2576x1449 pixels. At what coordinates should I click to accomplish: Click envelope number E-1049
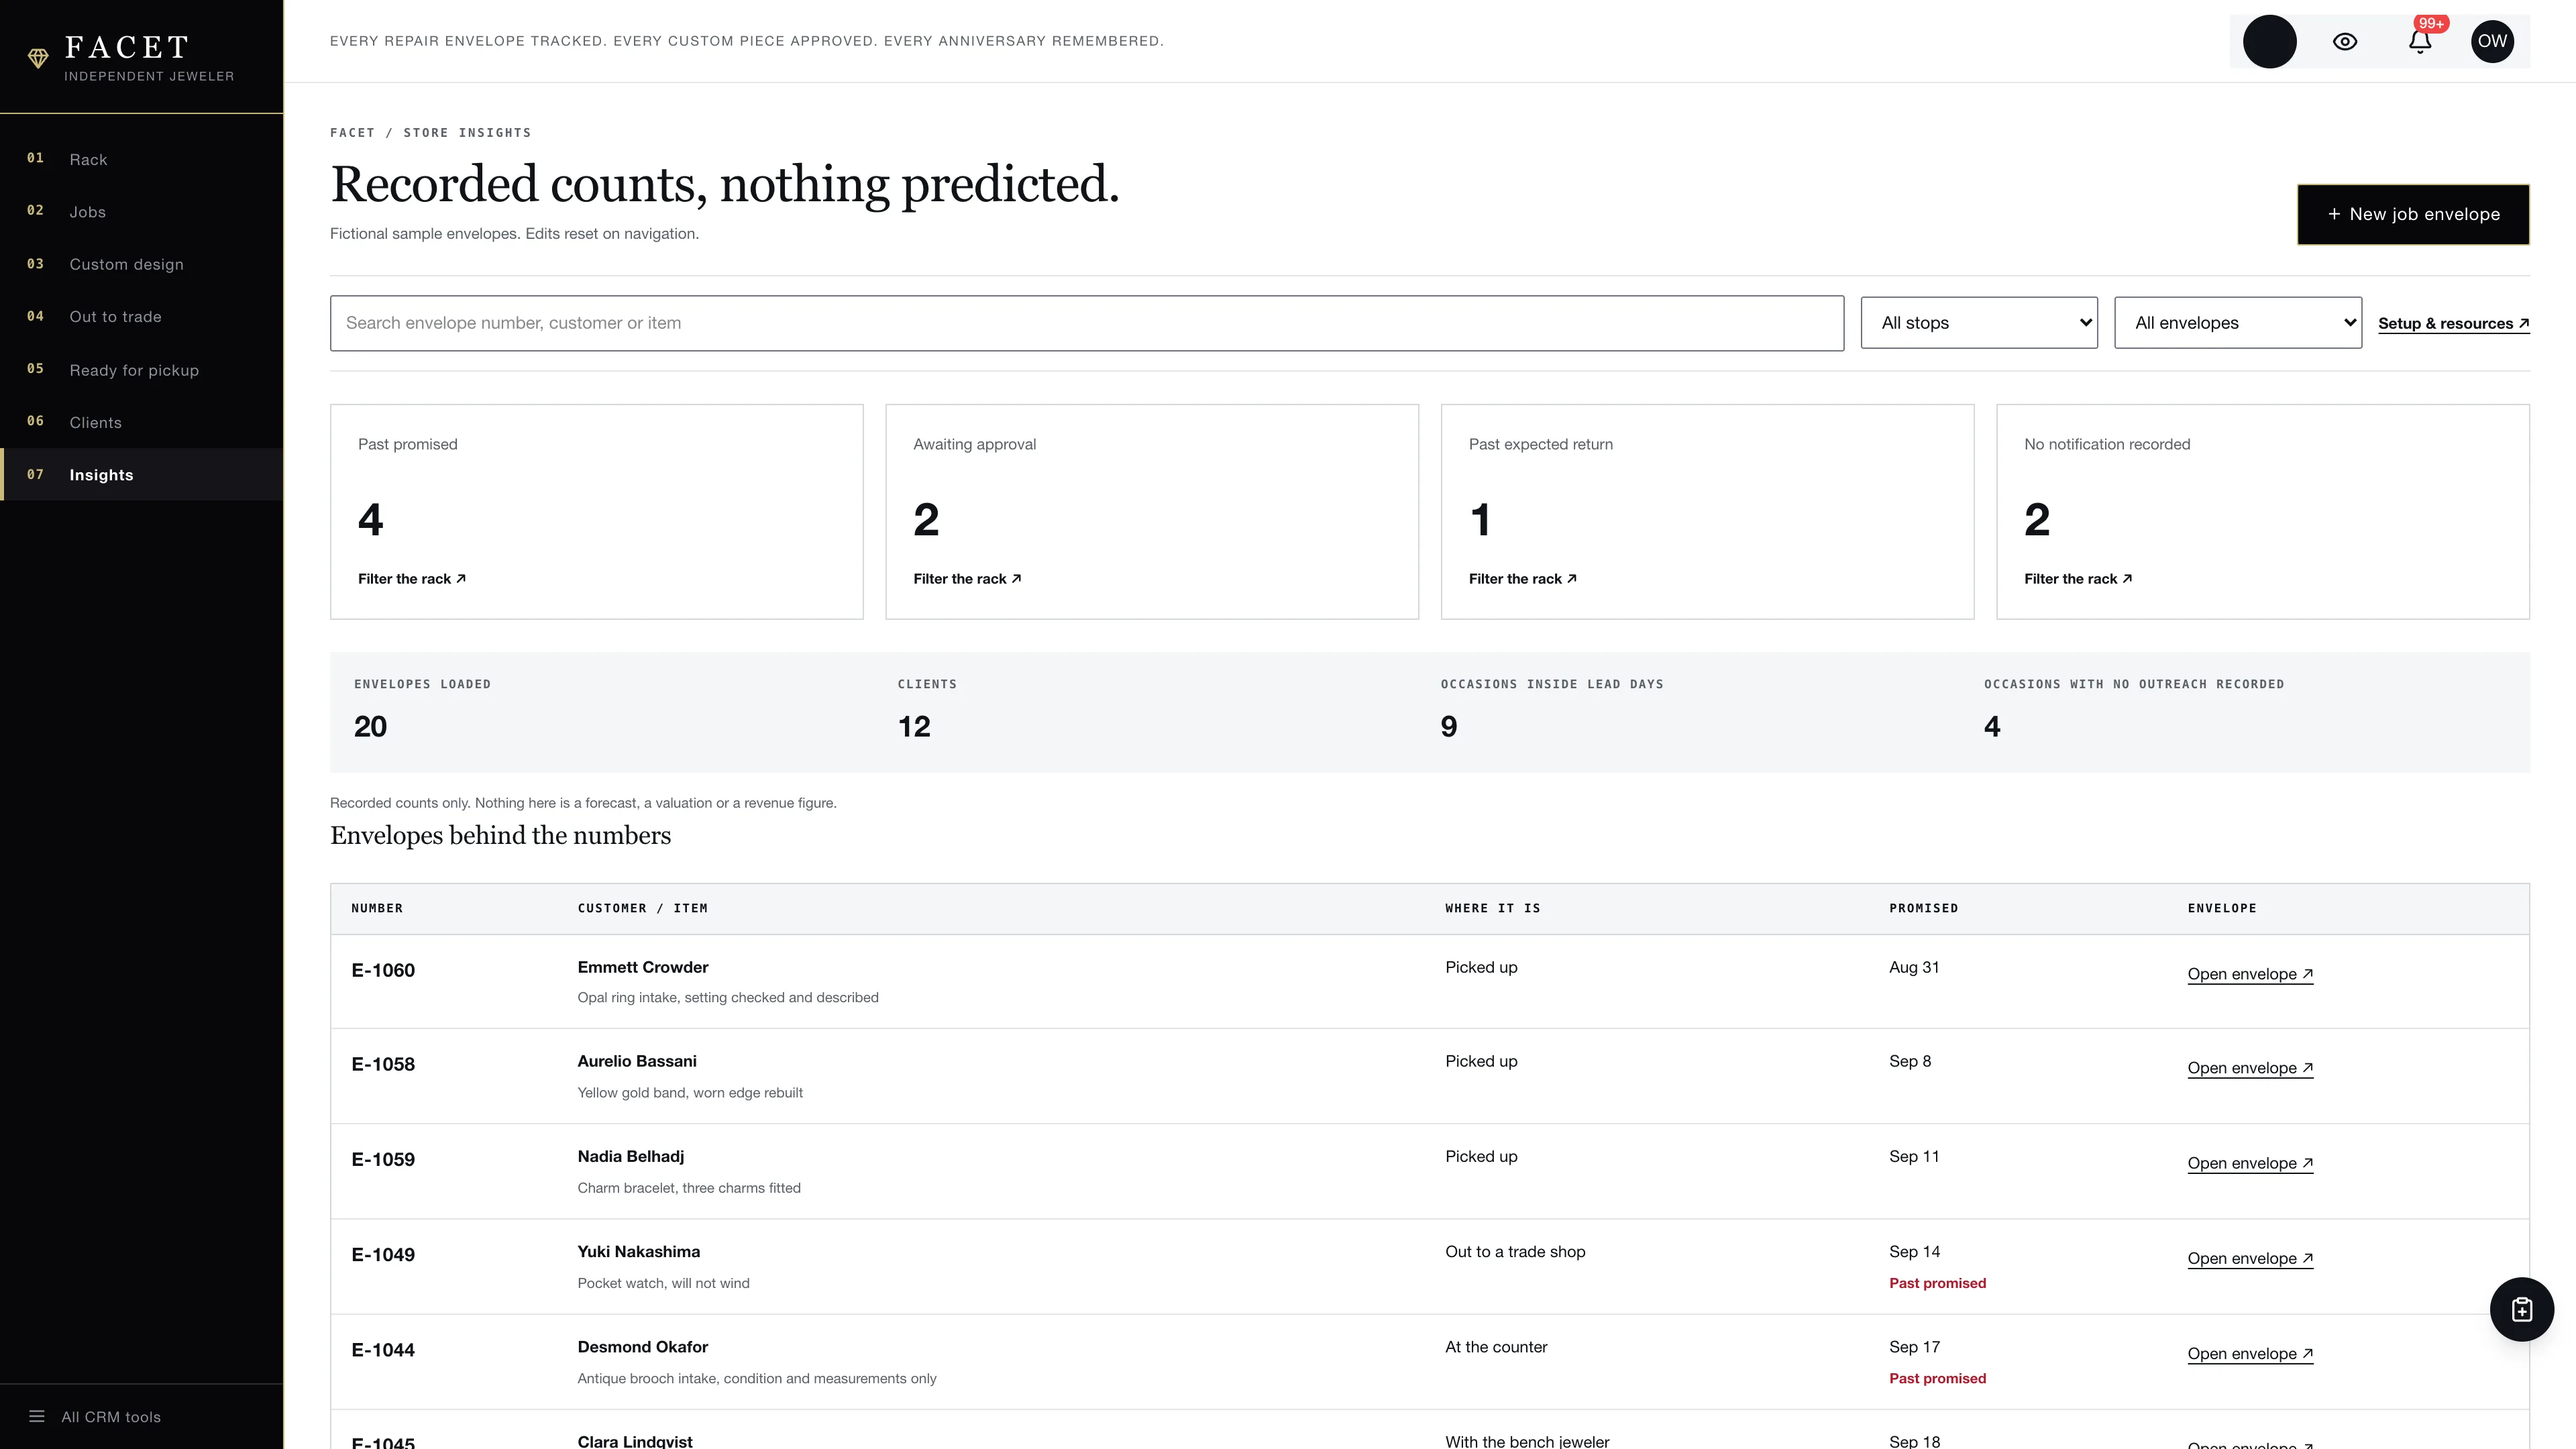(x=383, y=1255)
